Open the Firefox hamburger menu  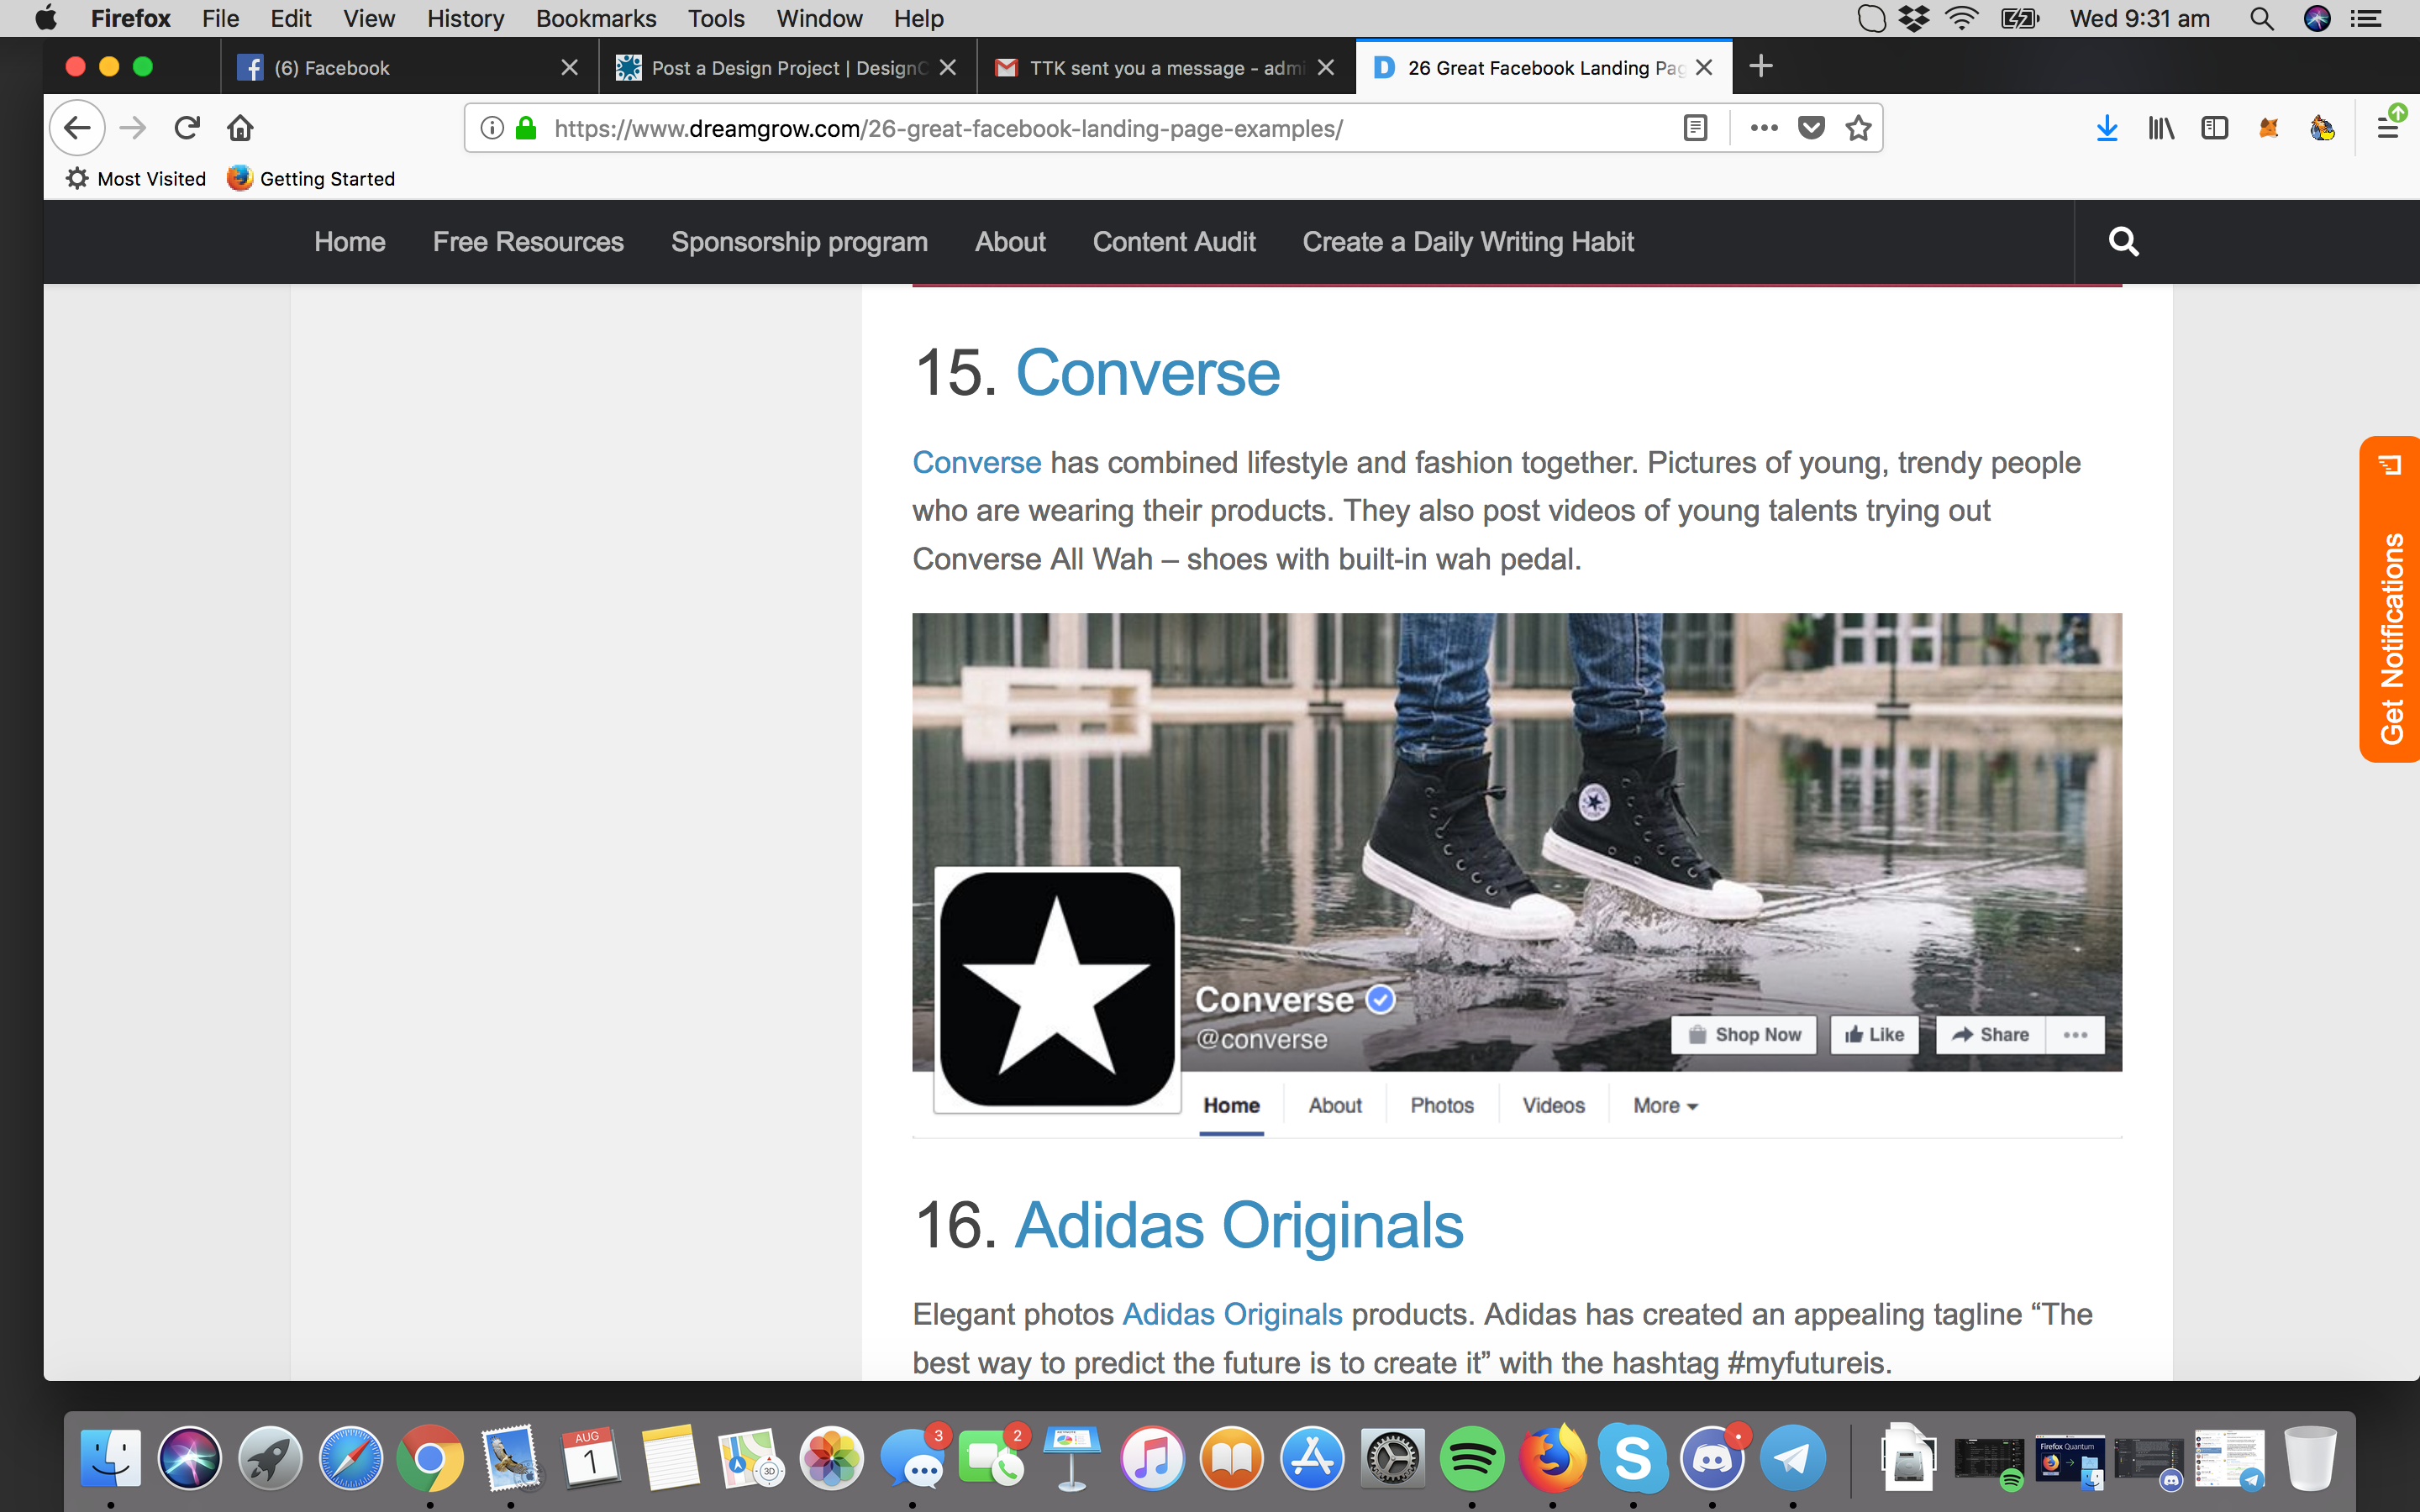click(2387, 128)
